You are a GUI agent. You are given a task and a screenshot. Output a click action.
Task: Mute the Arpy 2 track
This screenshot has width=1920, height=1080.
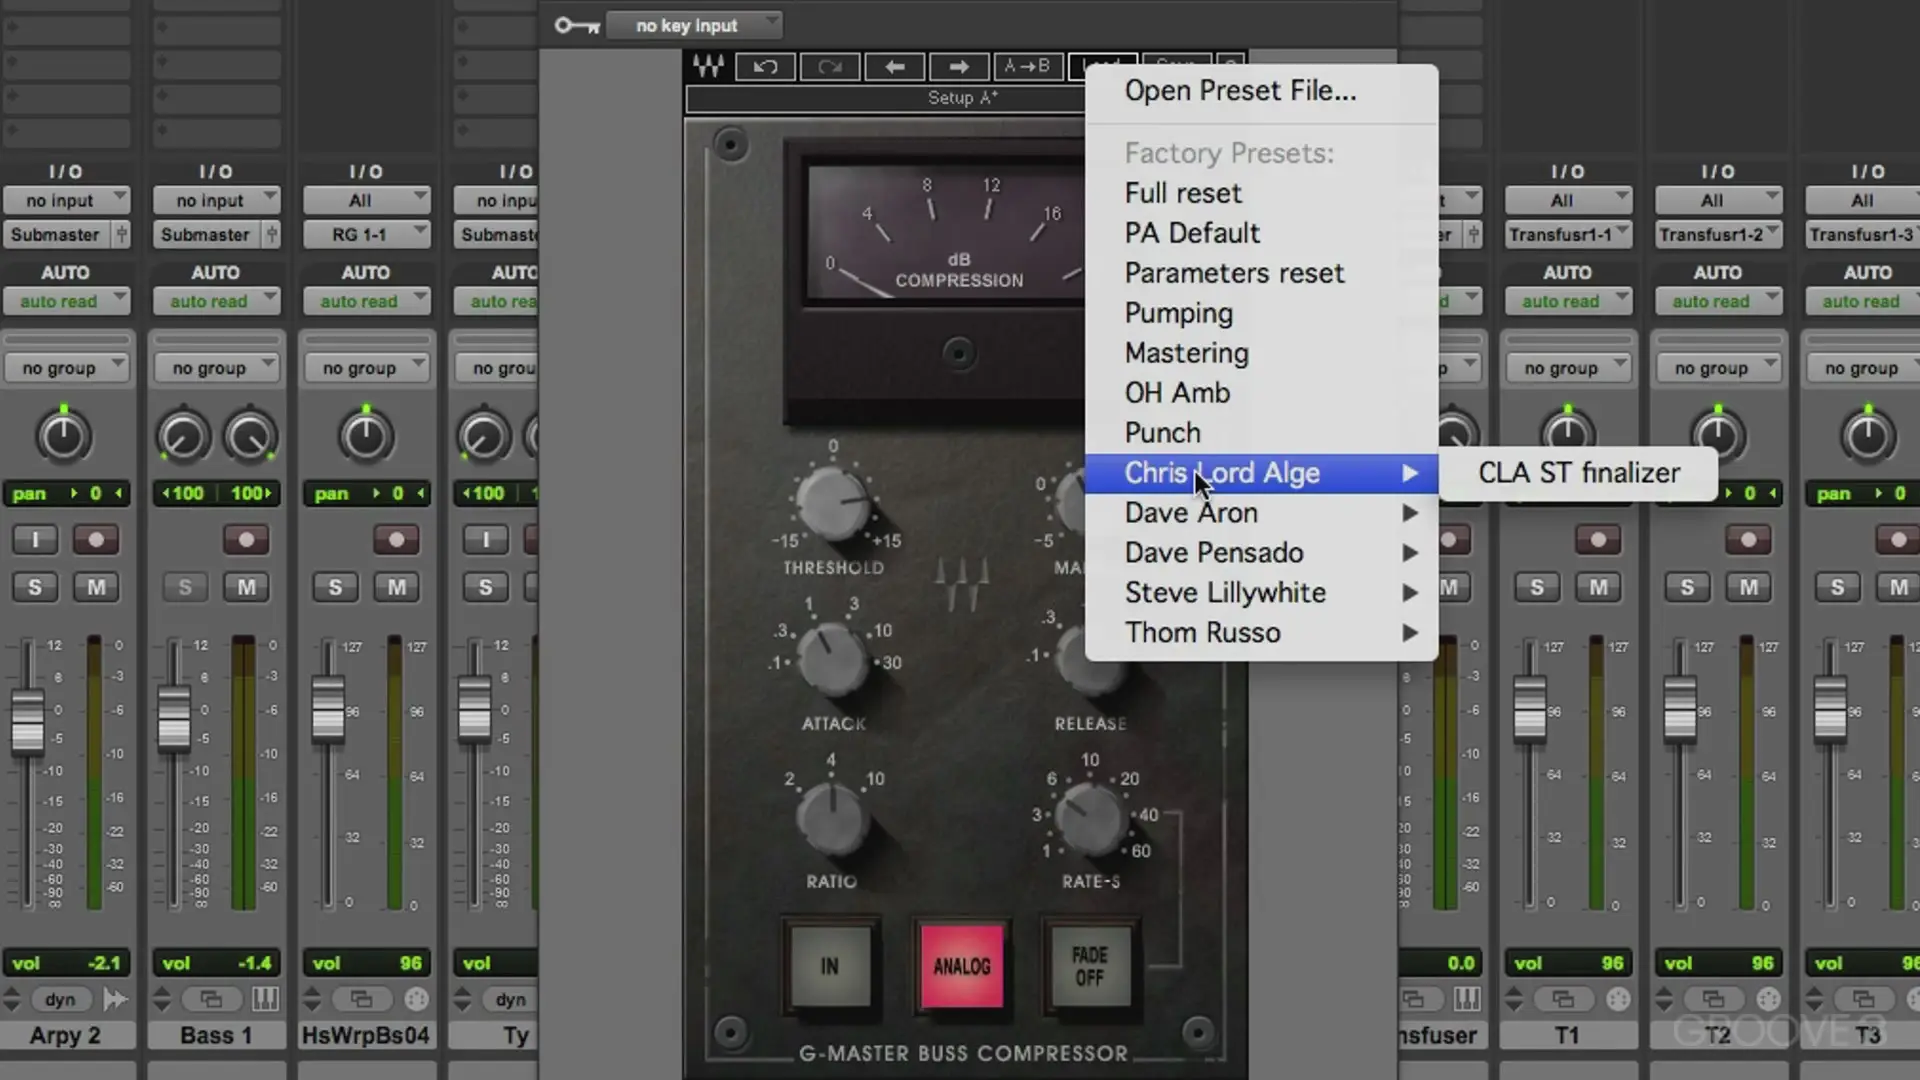[97, 587]
